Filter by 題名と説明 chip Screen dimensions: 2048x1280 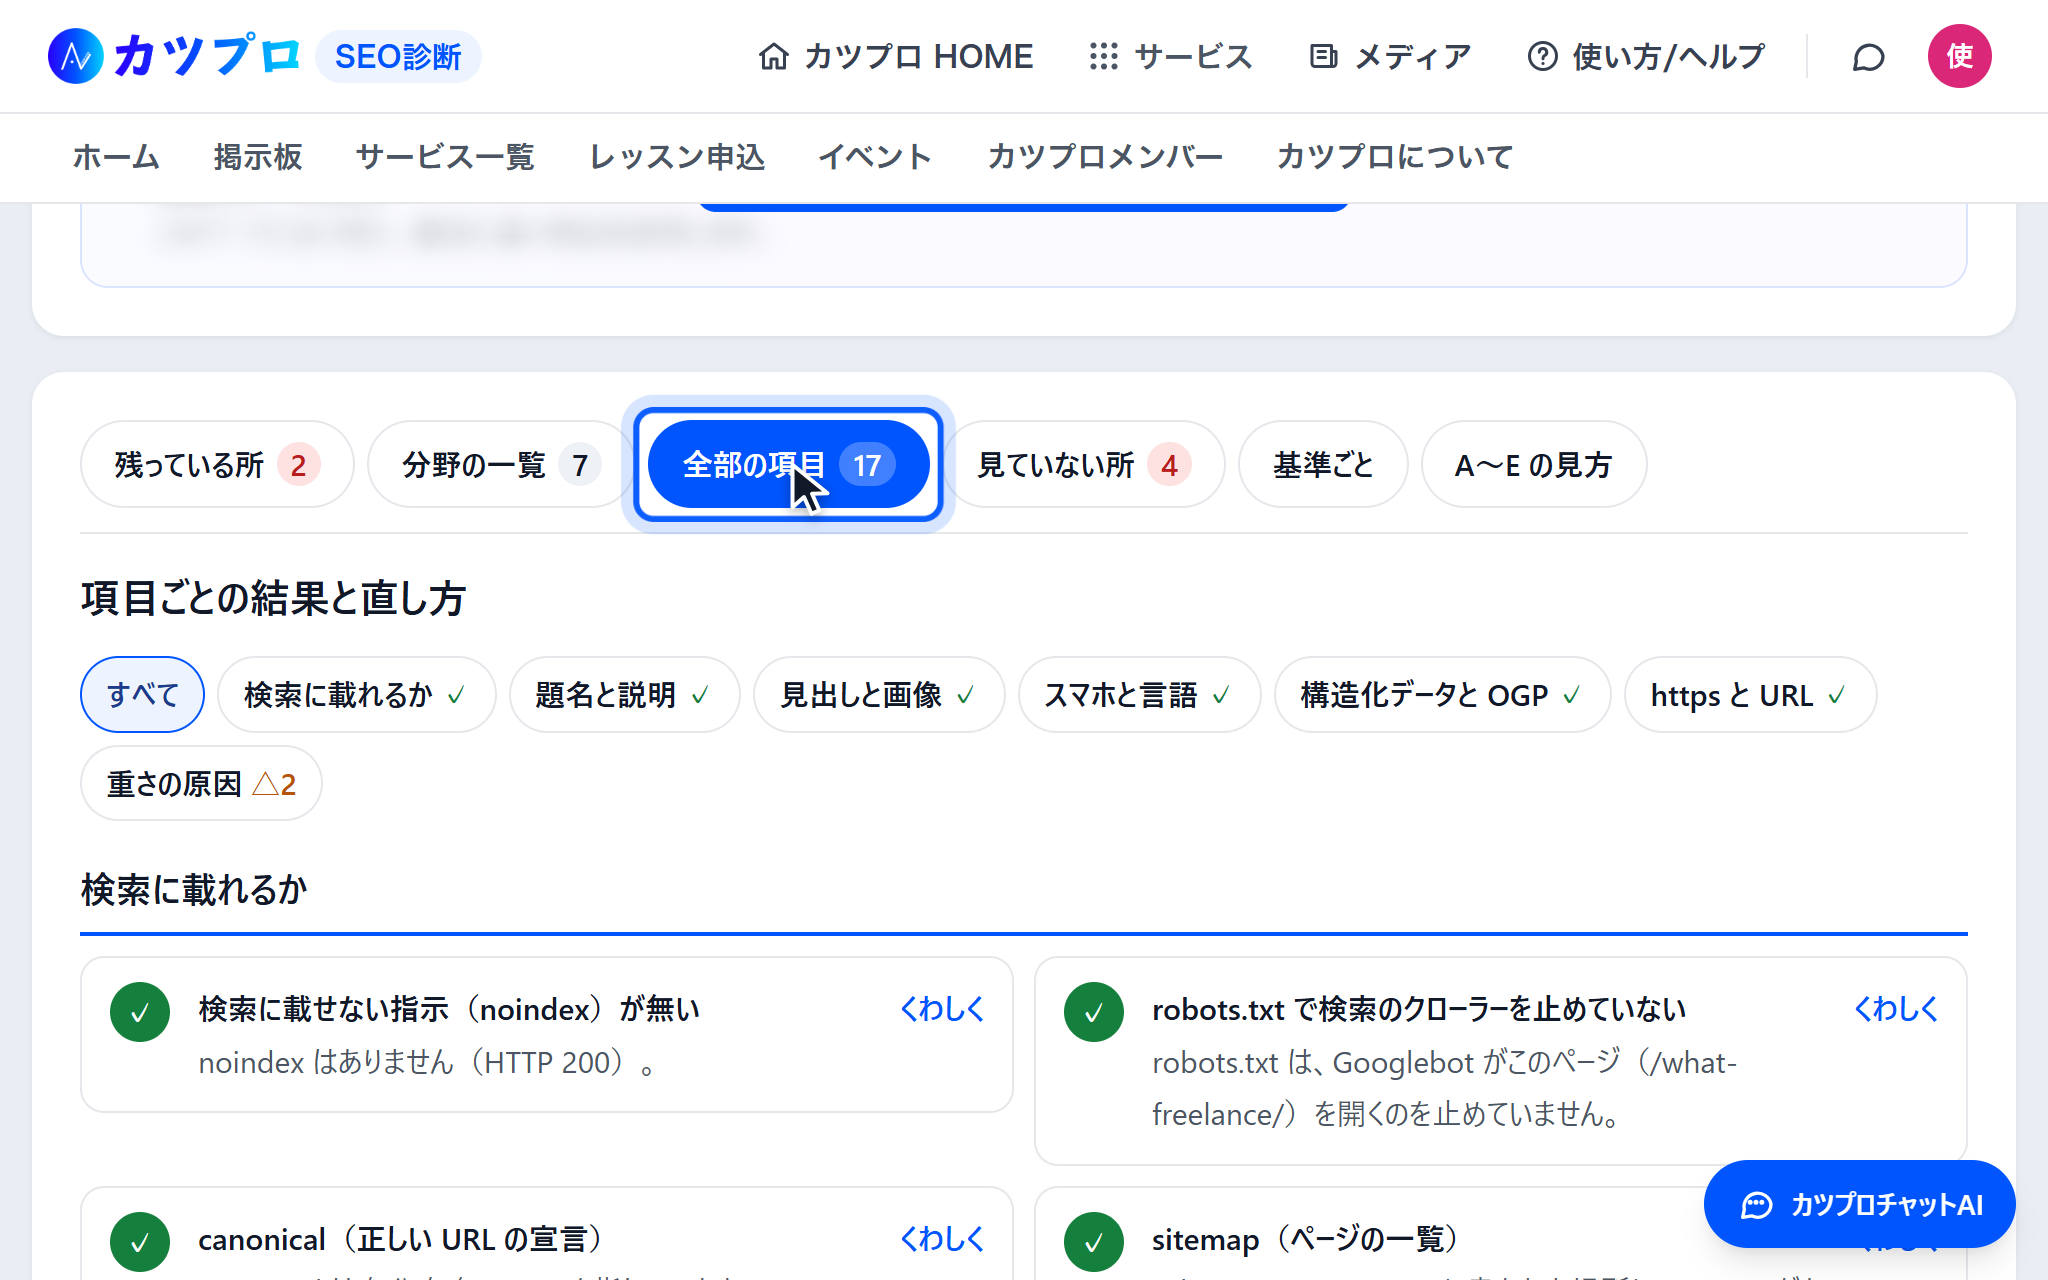(625, 695)
